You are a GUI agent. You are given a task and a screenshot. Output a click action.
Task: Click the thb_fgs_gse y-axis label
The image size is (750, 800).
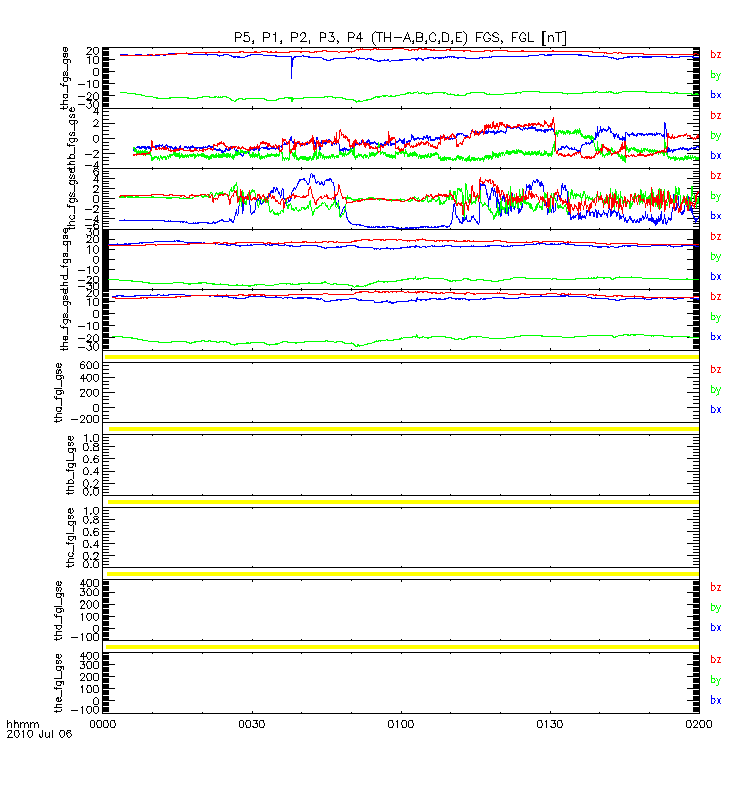click(72, 140)
